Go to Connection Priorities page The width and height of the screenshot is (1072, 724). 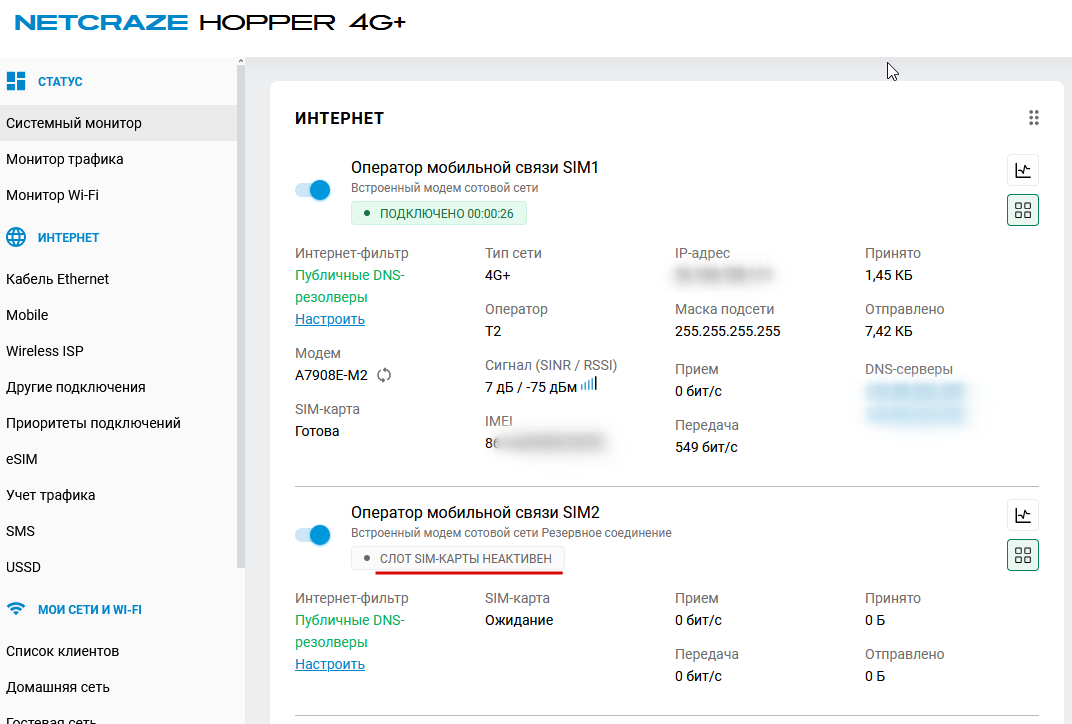93,423
